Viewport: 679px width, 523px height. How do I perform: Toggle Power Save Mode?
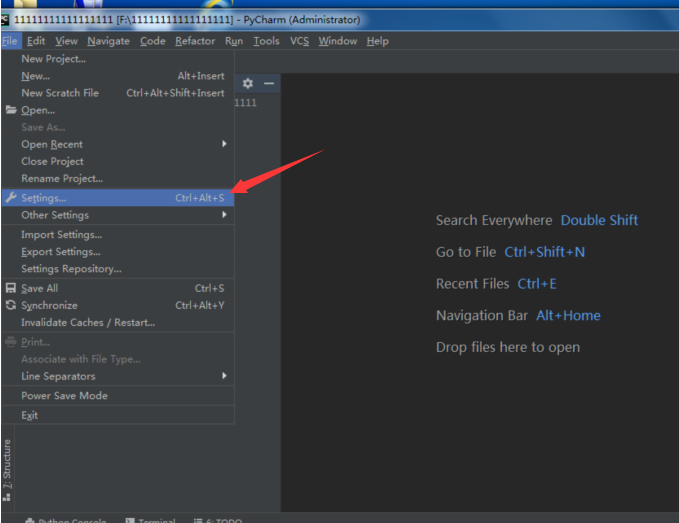click(x=118, y=395)
